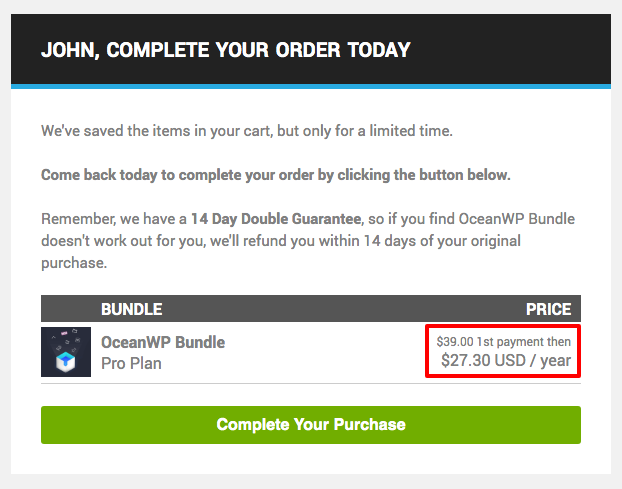Click the 'We've saved the items' sentence
Viewport: 622px width, 489px height.
tap(246, 131)
